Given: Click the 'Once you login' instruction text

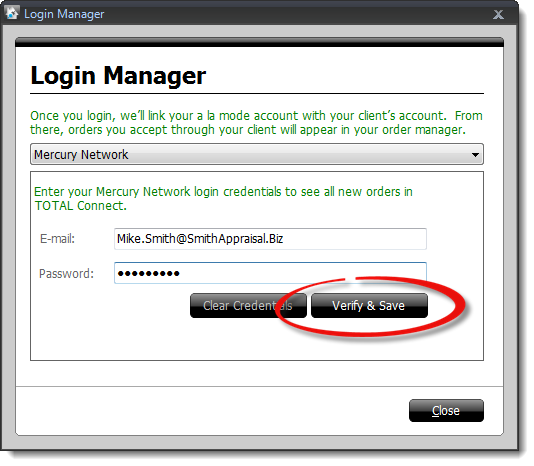Looking at the screenshot, I should click(256, 123).
